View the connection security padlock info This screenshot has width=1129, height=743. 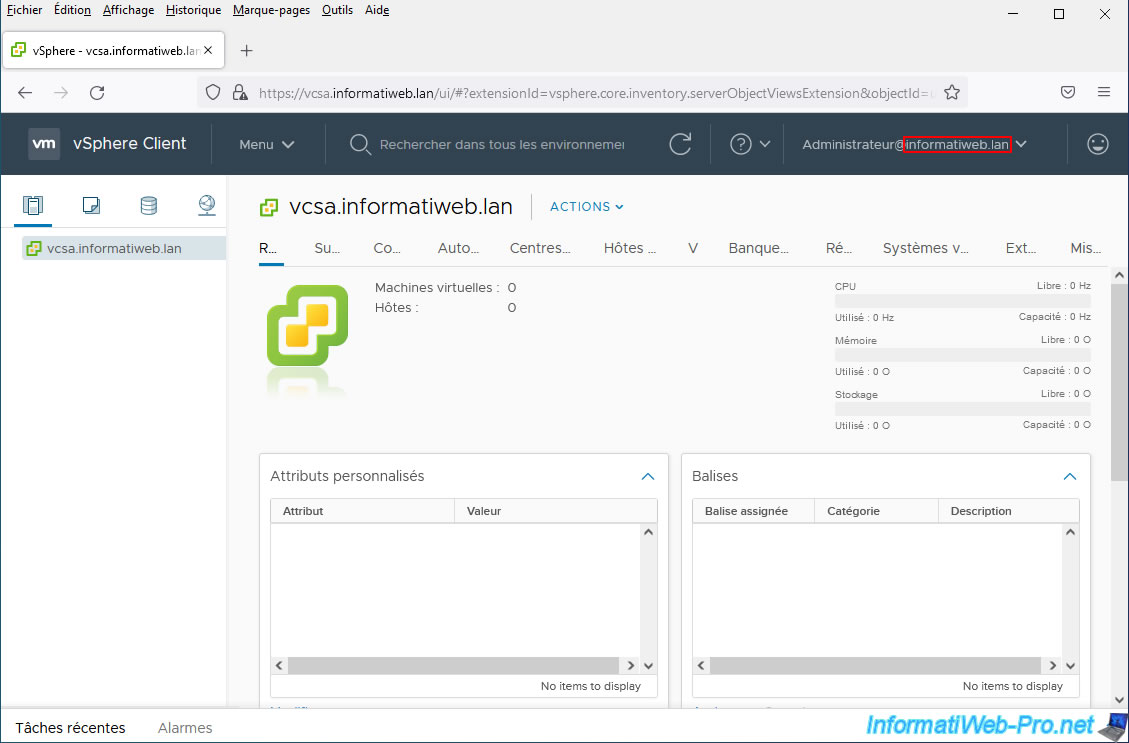coord(240,92)
